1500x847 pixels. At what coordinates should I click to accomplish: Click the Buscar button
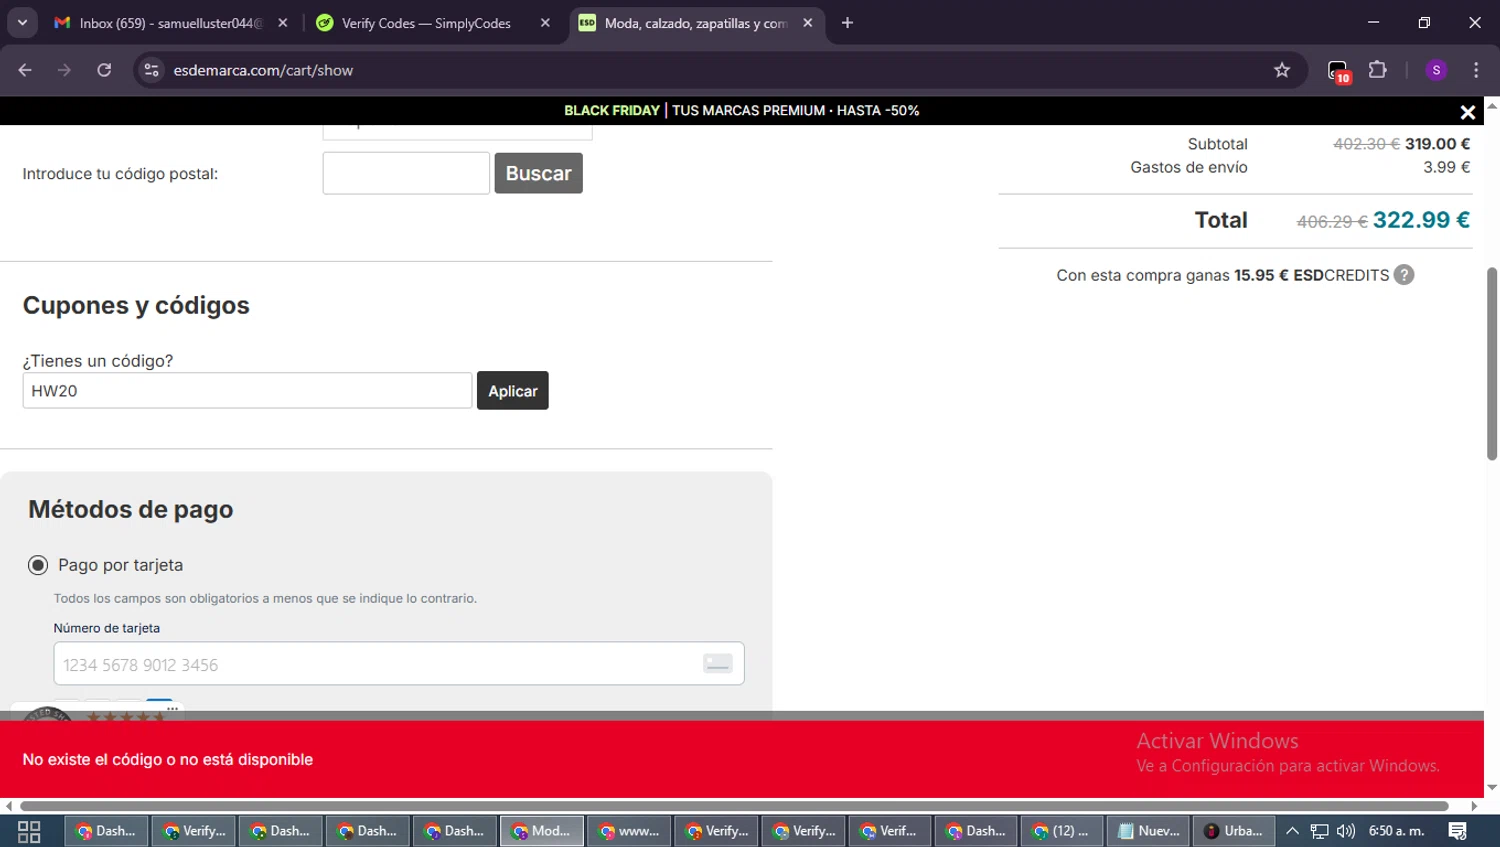click(x=538, y=173)
